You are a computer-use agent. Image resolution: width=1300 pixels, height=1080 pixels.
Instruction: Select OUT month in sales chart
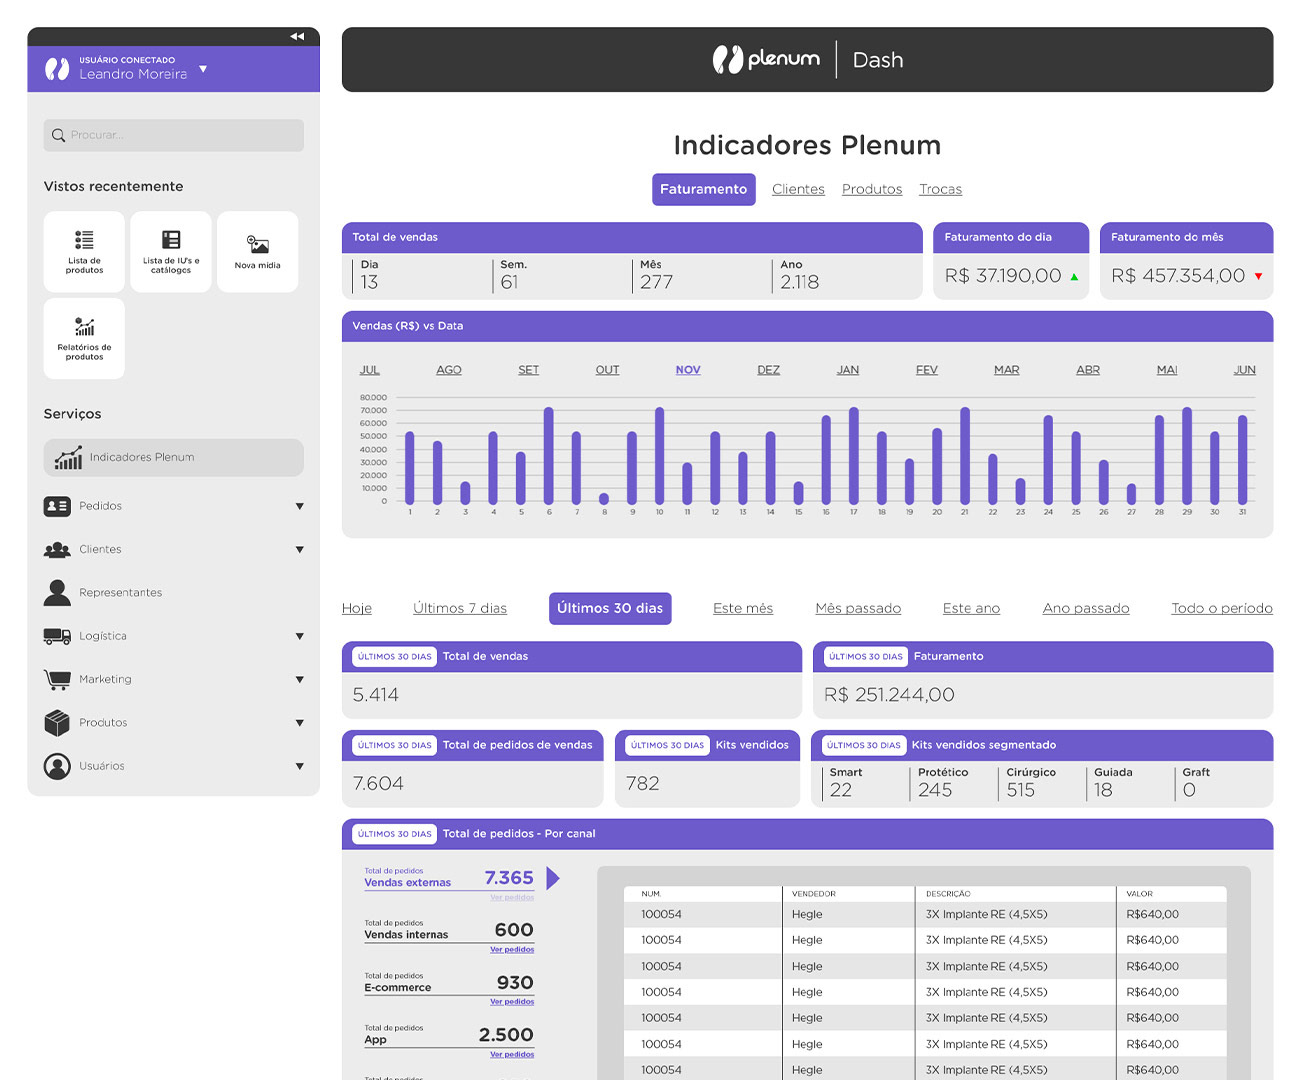(x=608, y=370)
